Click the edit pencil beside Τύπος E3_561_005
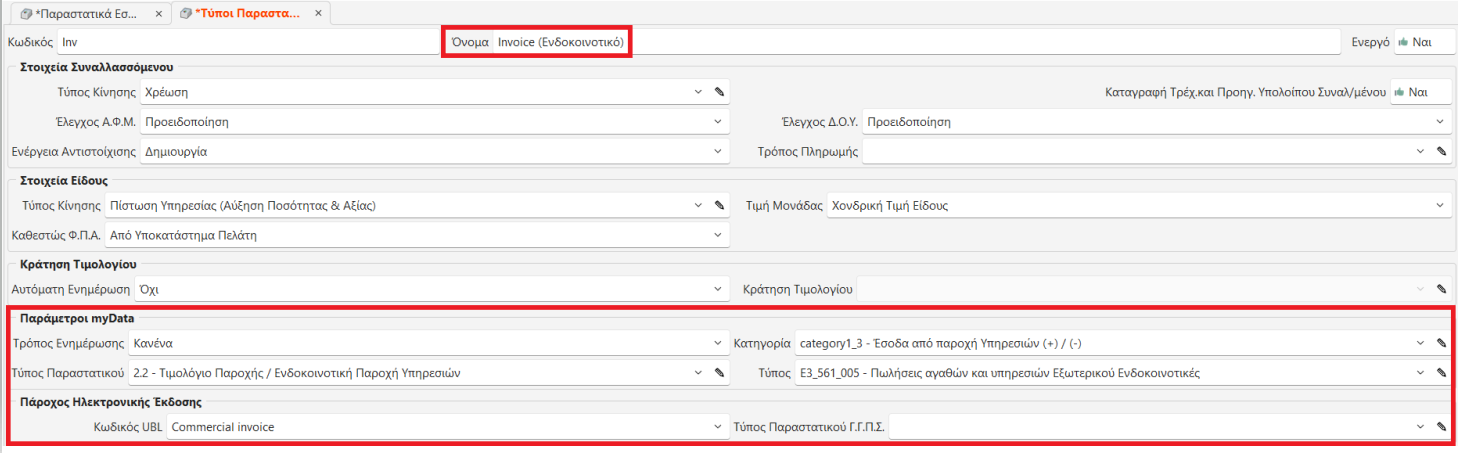This screenshot has height=453, width=1458. 1441,374
